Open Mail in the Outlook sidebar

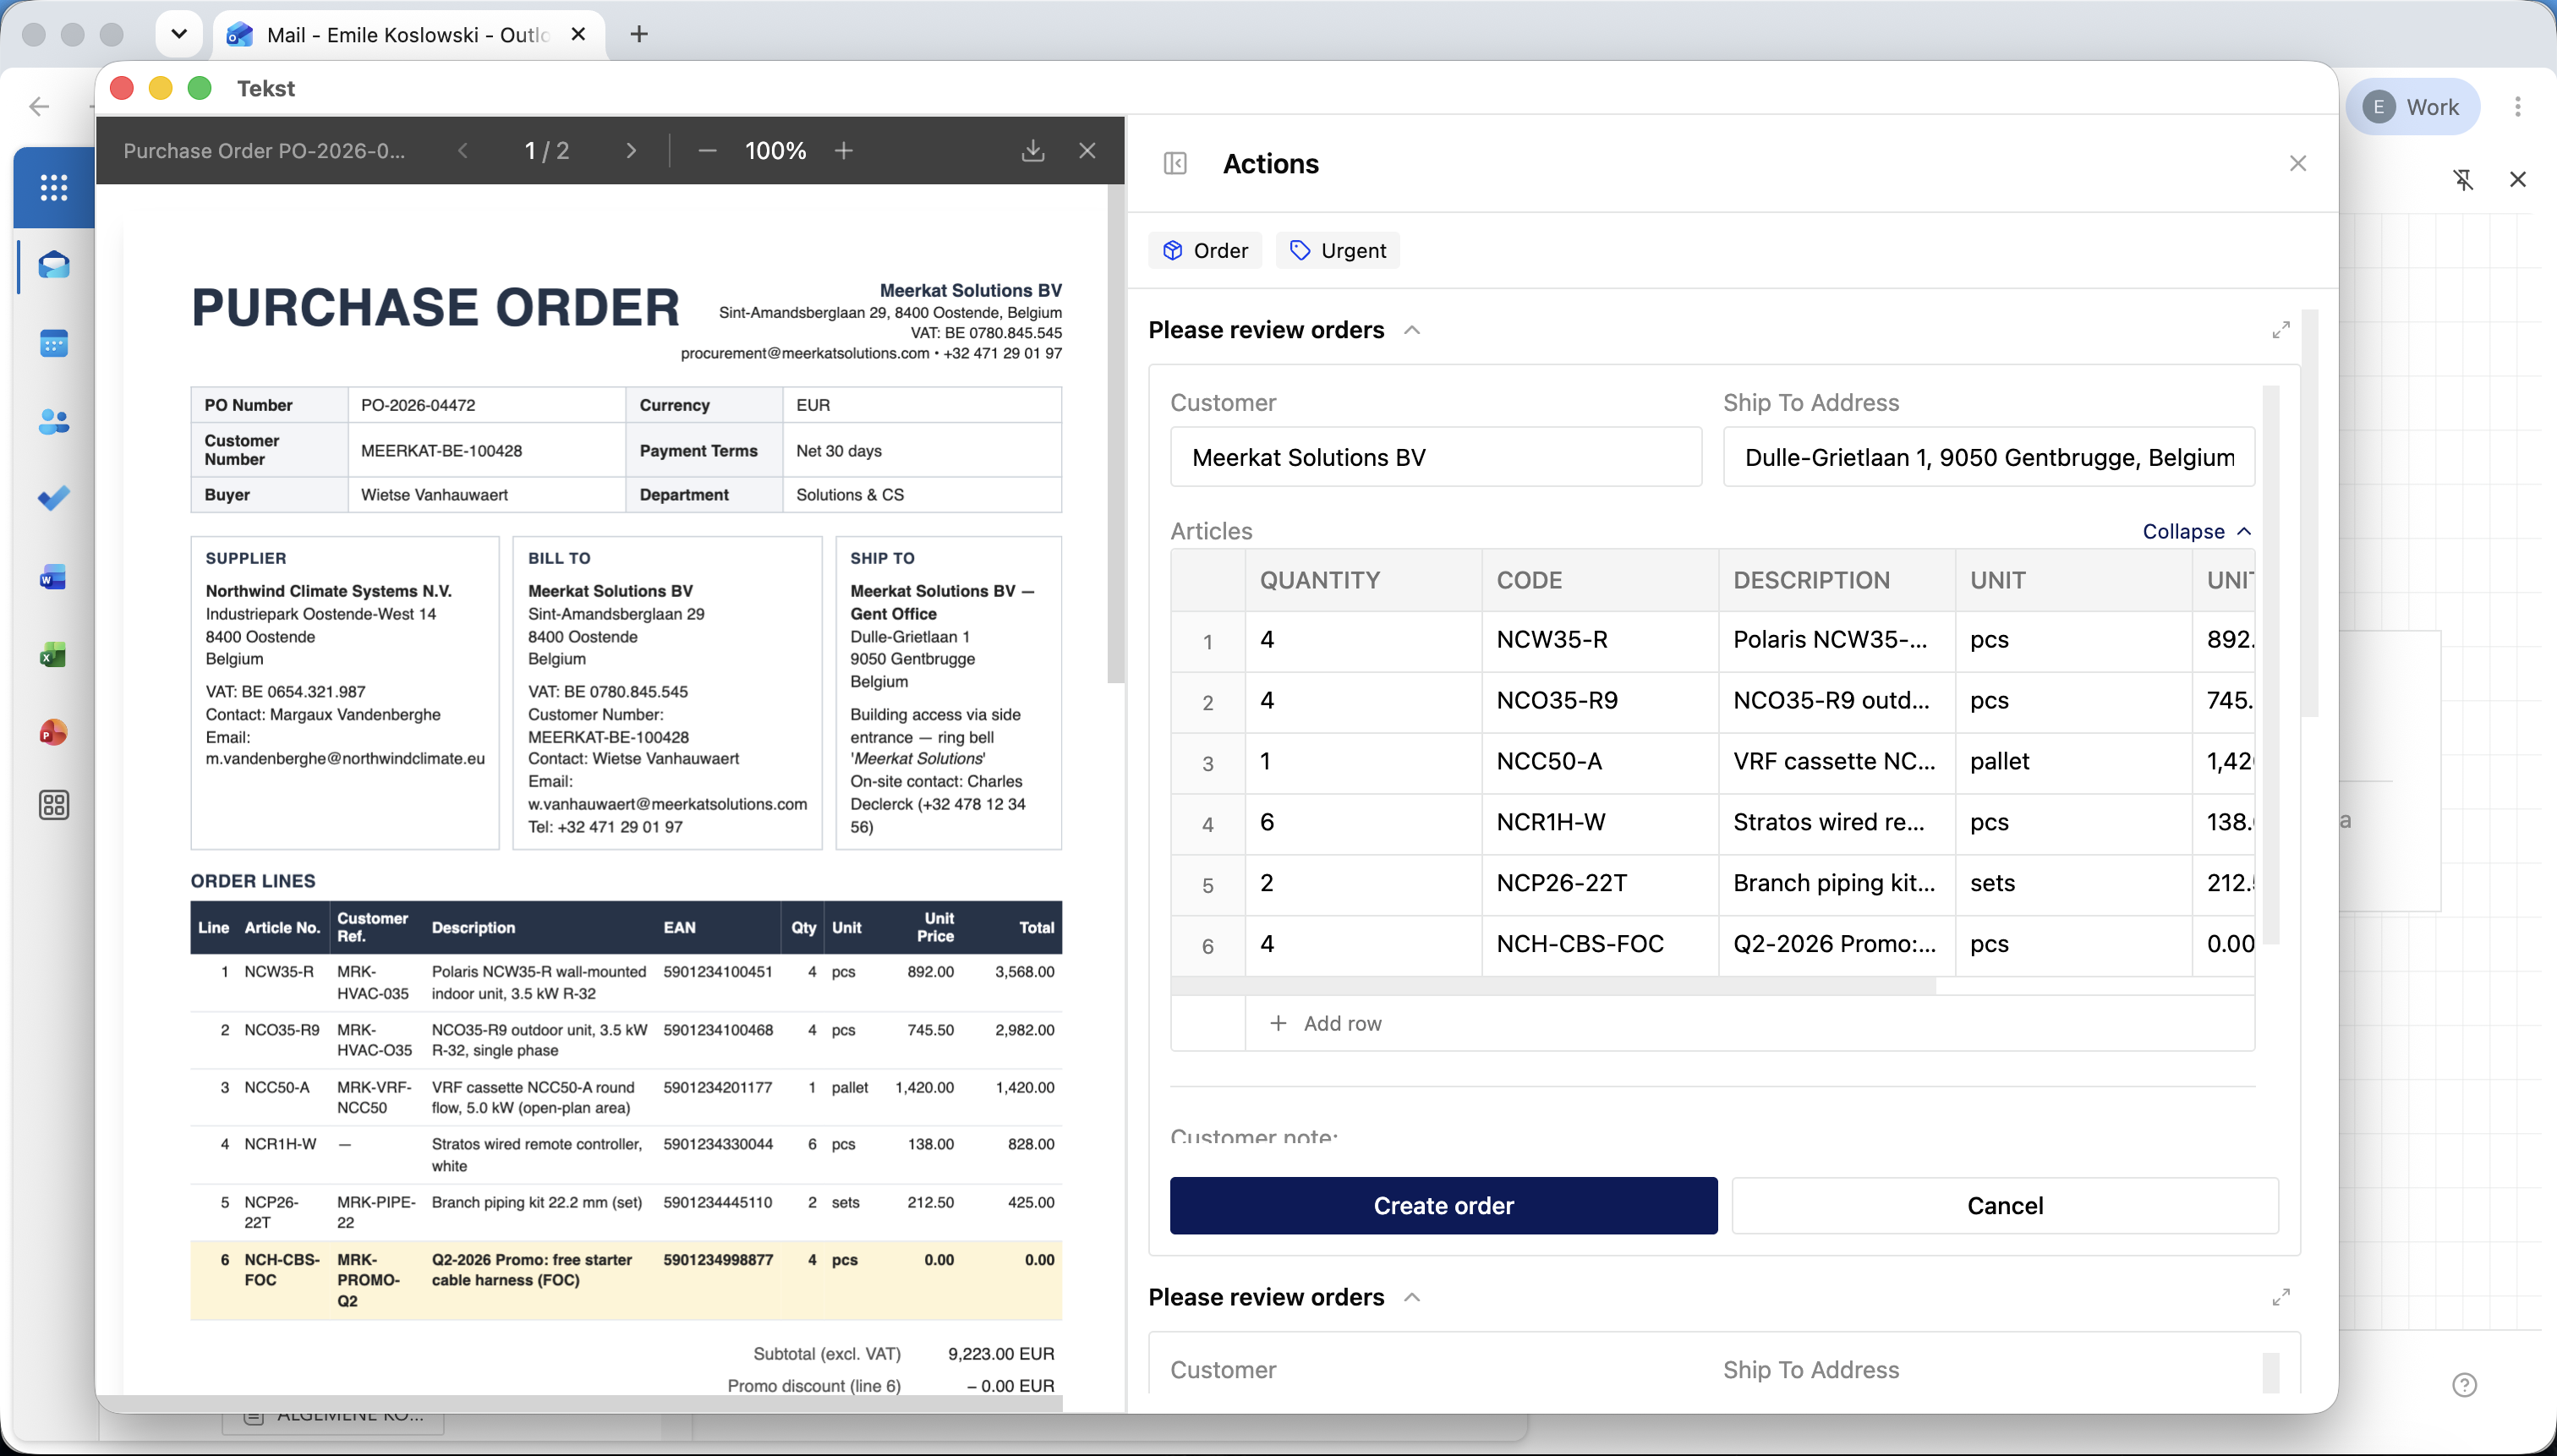[54, 265]
